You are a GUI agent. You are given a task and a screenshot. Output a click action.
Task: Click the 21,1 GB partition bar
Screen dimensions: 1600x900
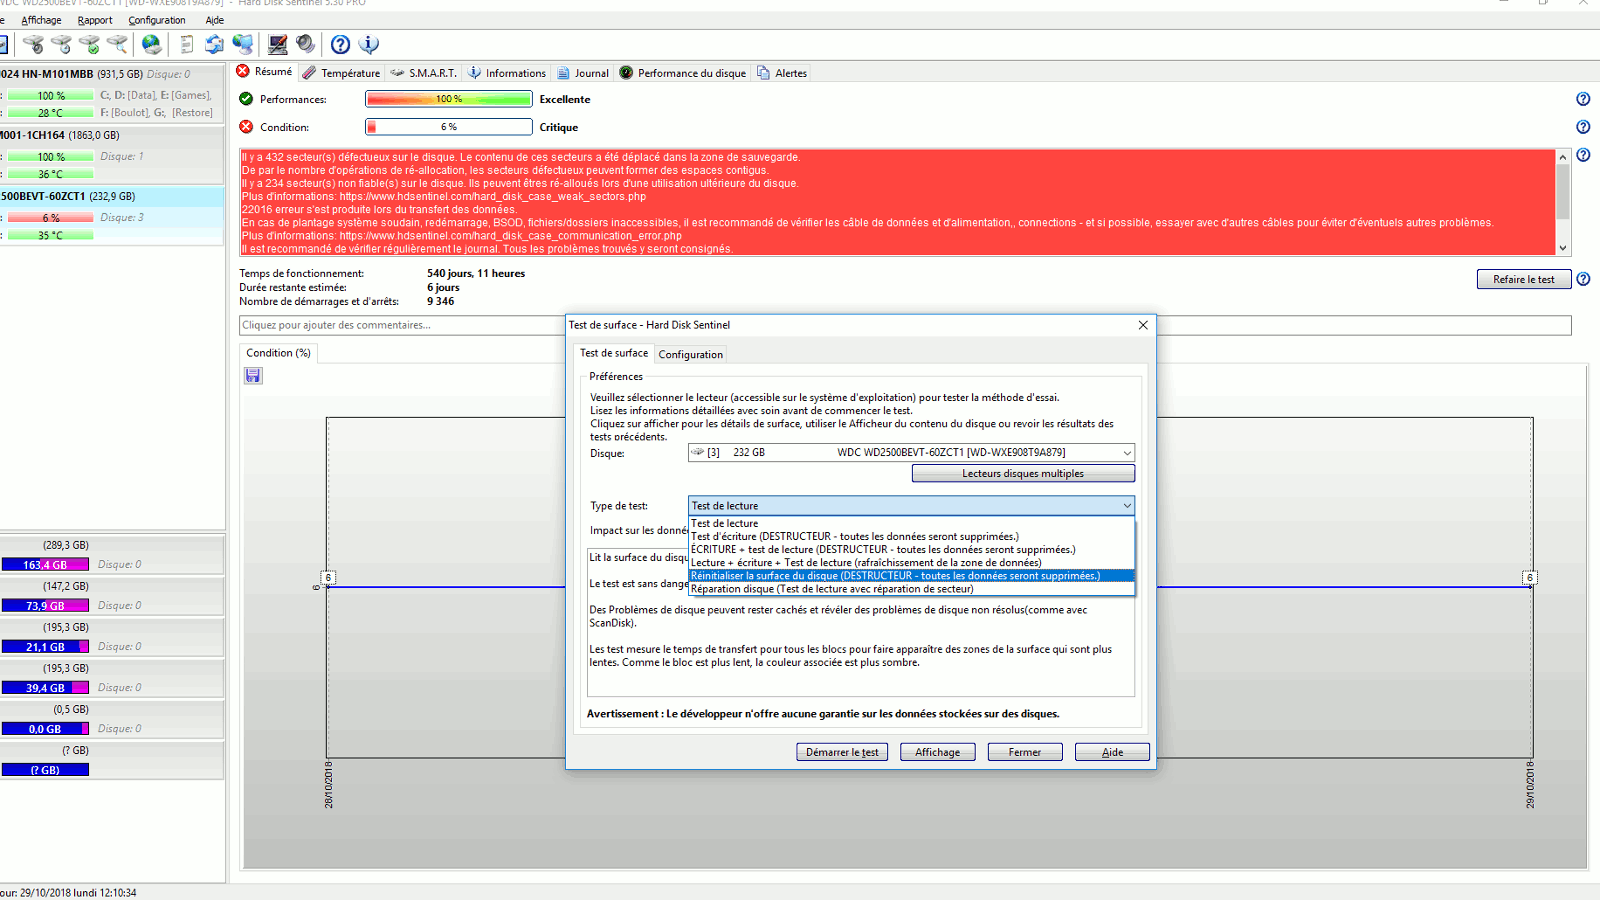[x=45, y=646]
